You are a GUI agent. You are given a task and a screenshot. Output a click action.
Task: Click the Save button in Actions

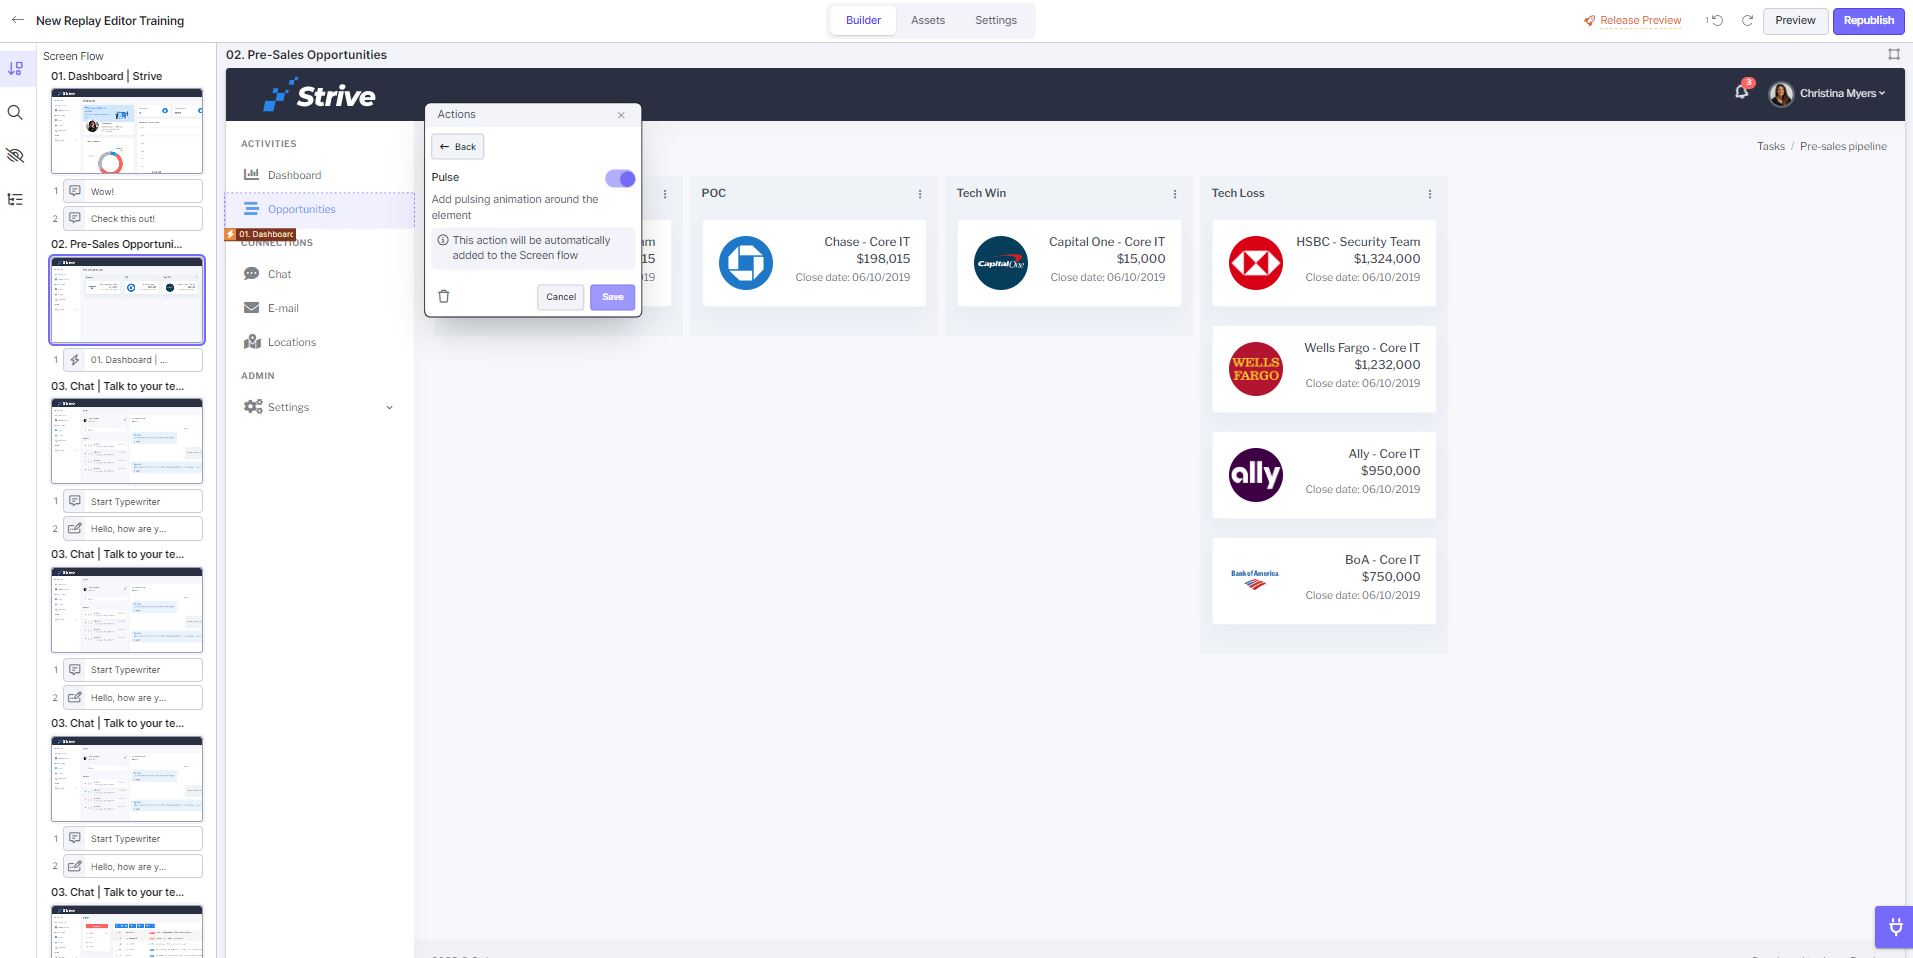612,297
